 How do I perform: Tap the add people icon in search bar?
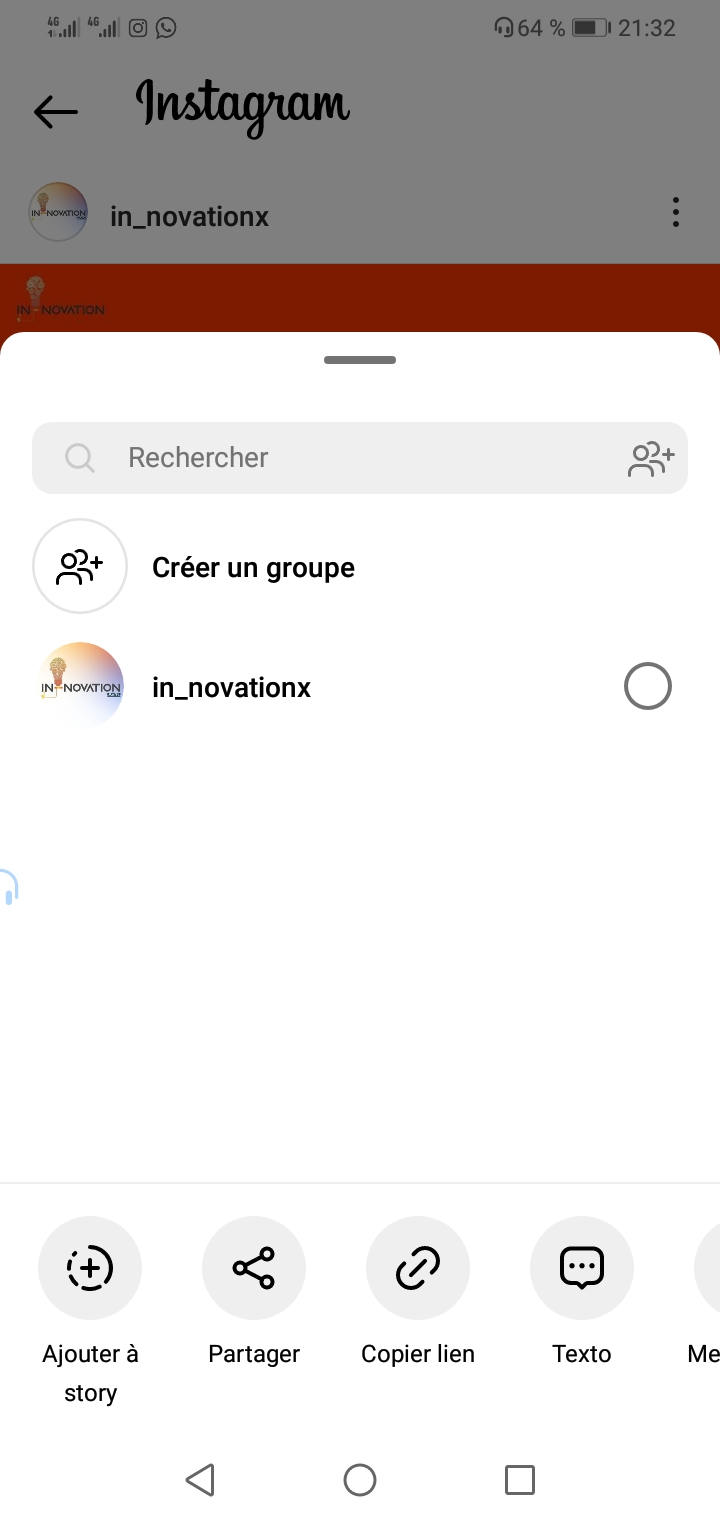click(651, 458)
